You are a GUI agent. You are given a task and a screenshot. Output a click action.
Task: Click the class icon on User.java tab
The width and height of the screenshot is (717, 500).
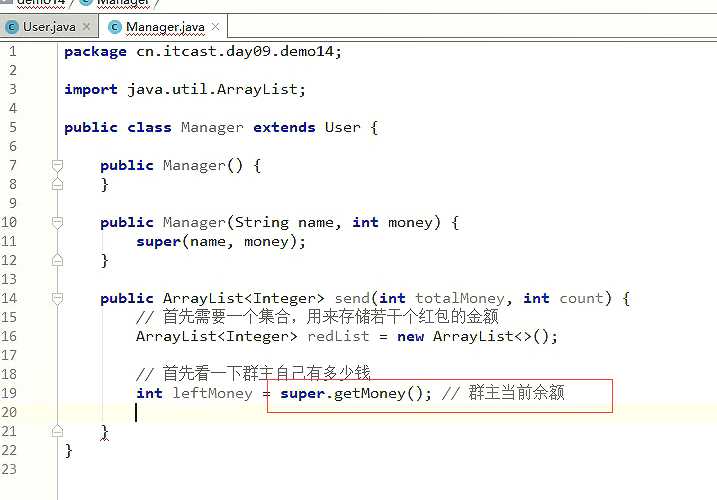pyautogui.click(x=12, y=27)
